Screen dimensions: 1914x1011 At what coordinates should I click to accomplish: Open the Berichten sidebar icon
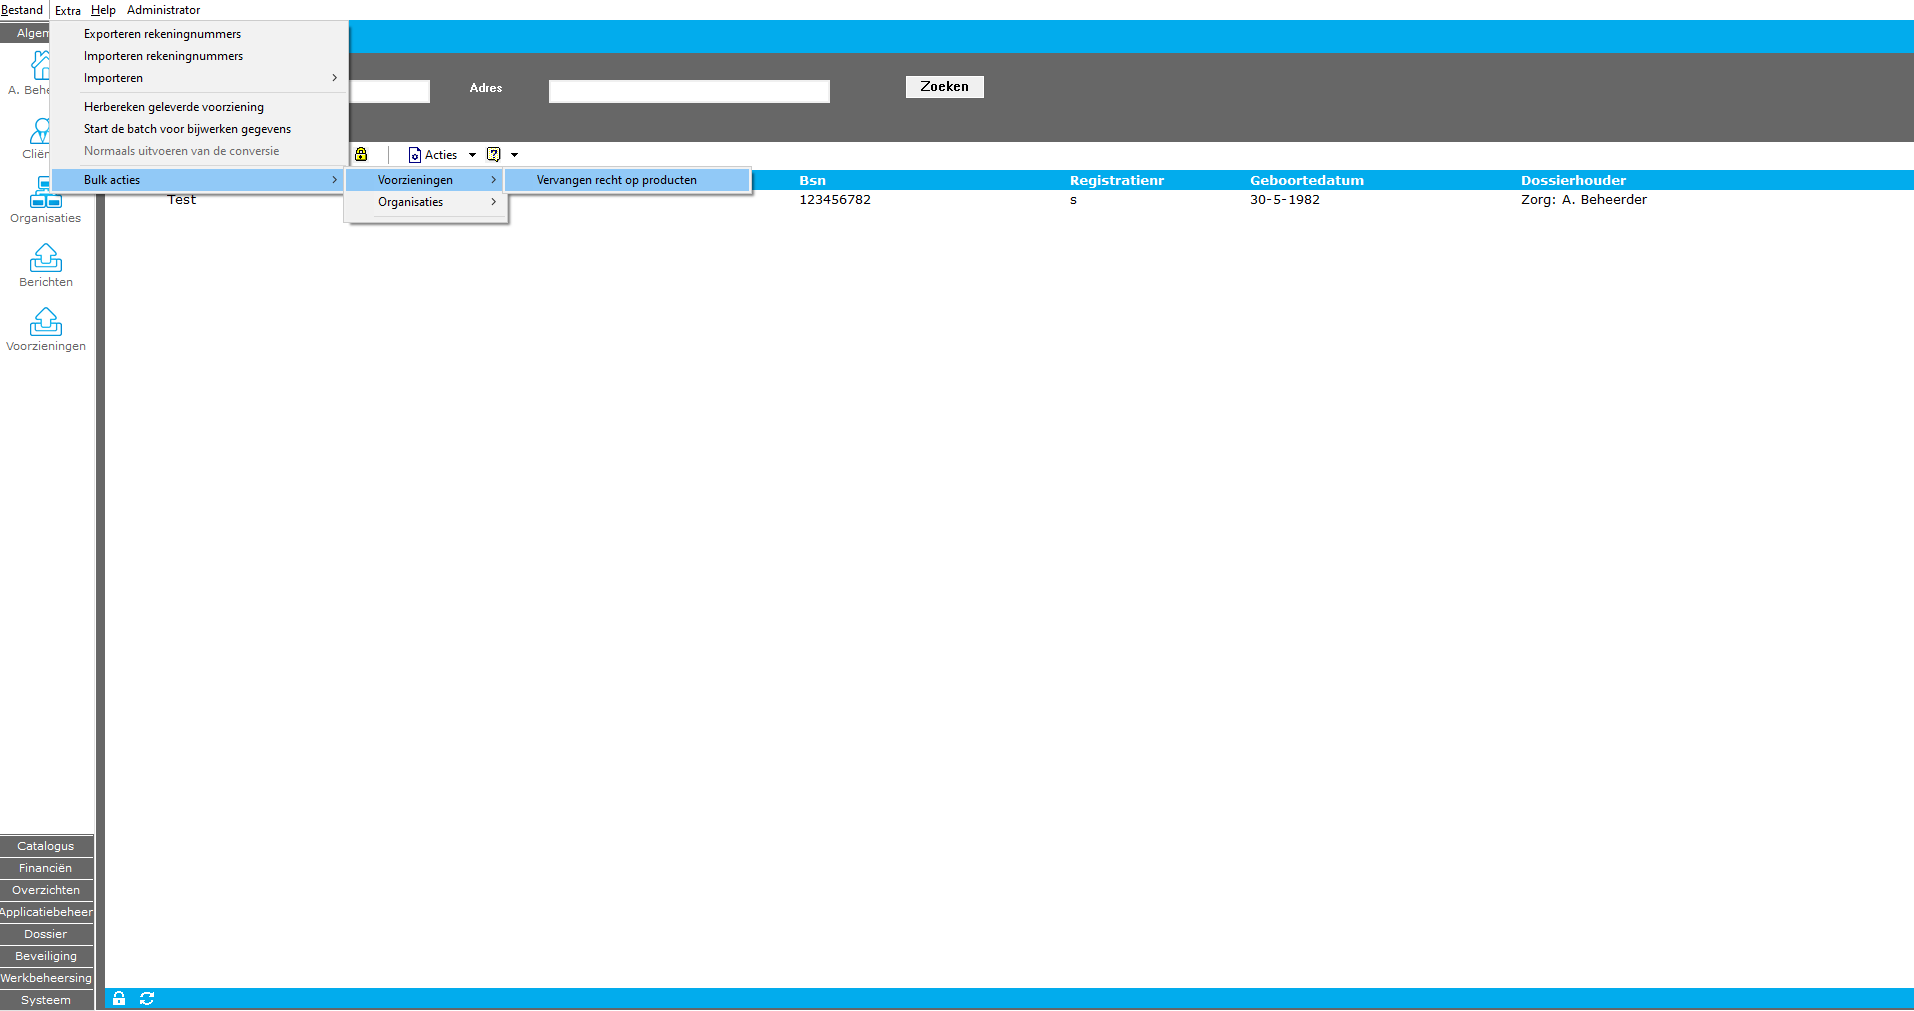point(46,259)
